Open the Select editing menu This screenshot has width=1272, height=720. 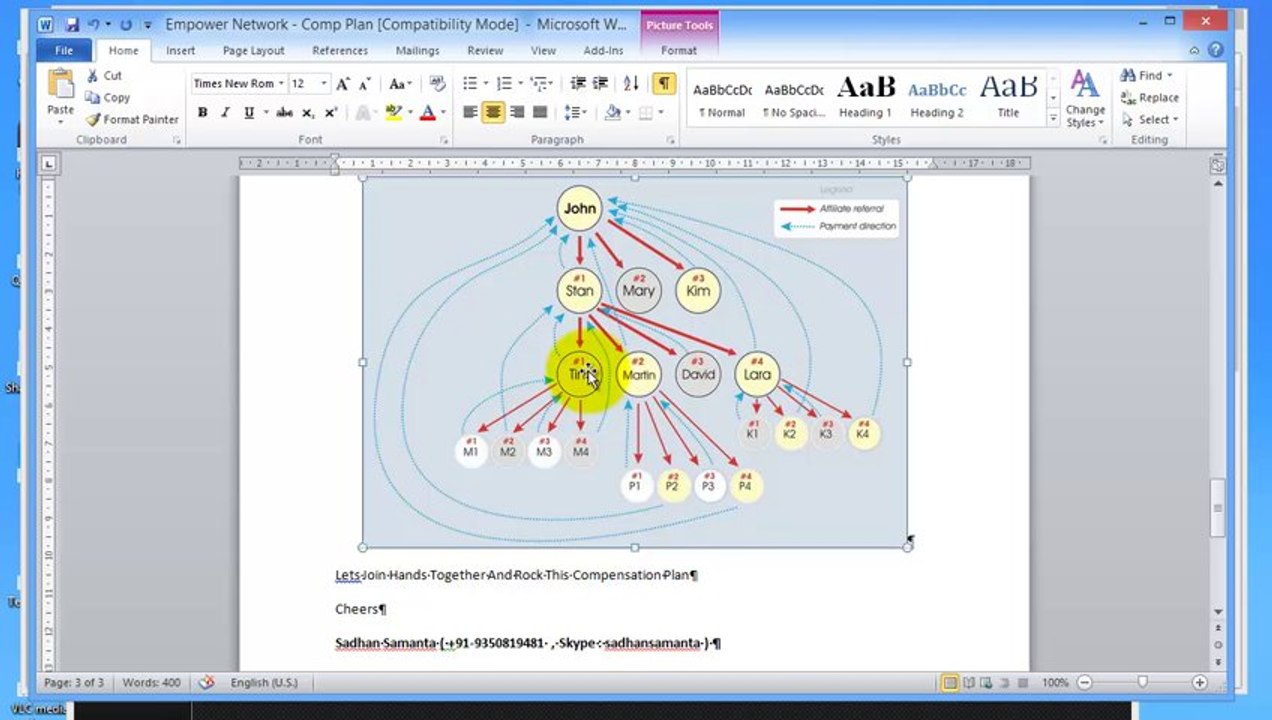(x=1150, y=119)
